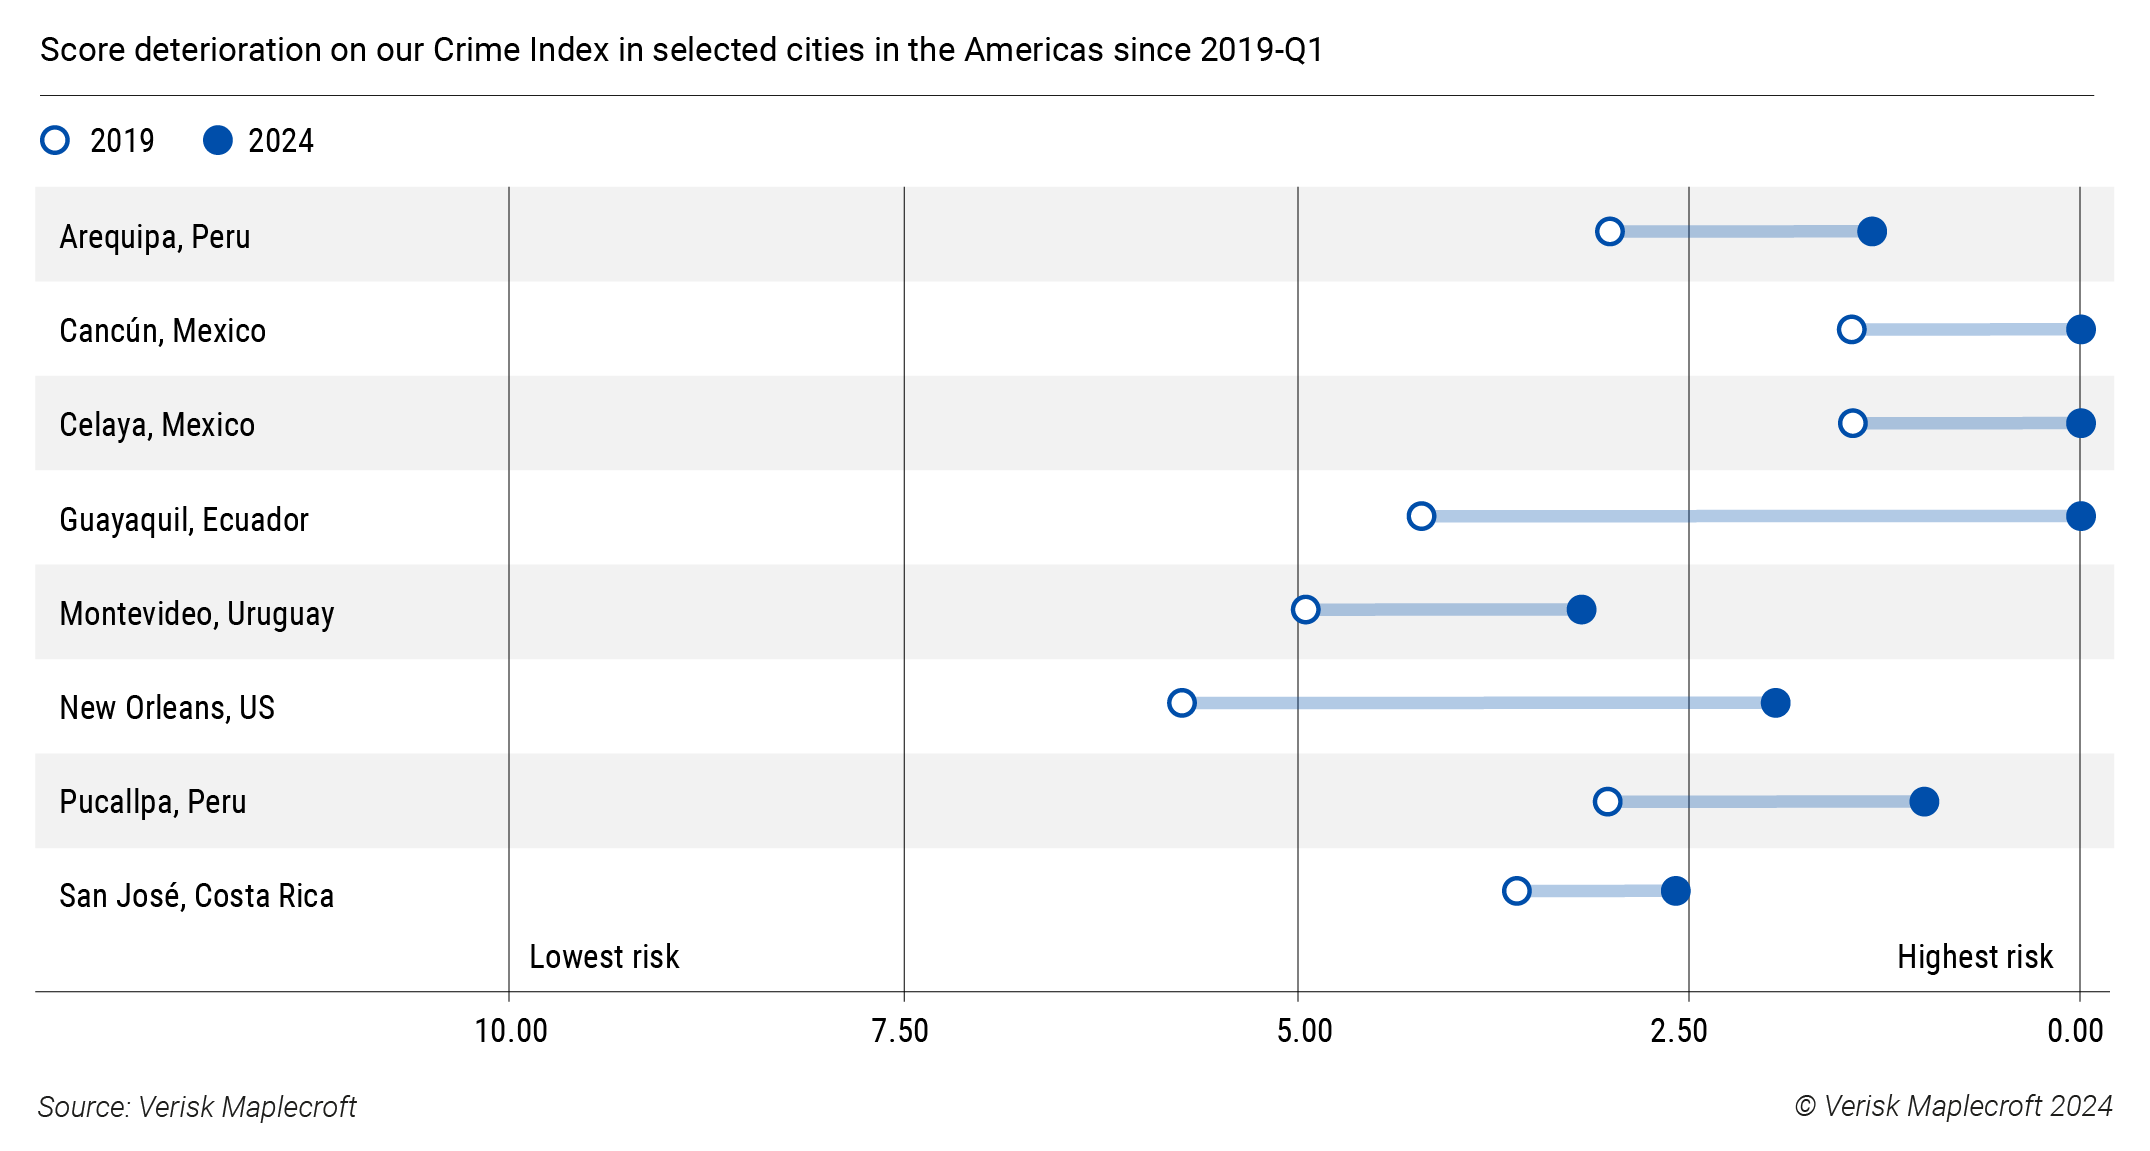Select Pucallpa's 2024 filled dot

1924,801
